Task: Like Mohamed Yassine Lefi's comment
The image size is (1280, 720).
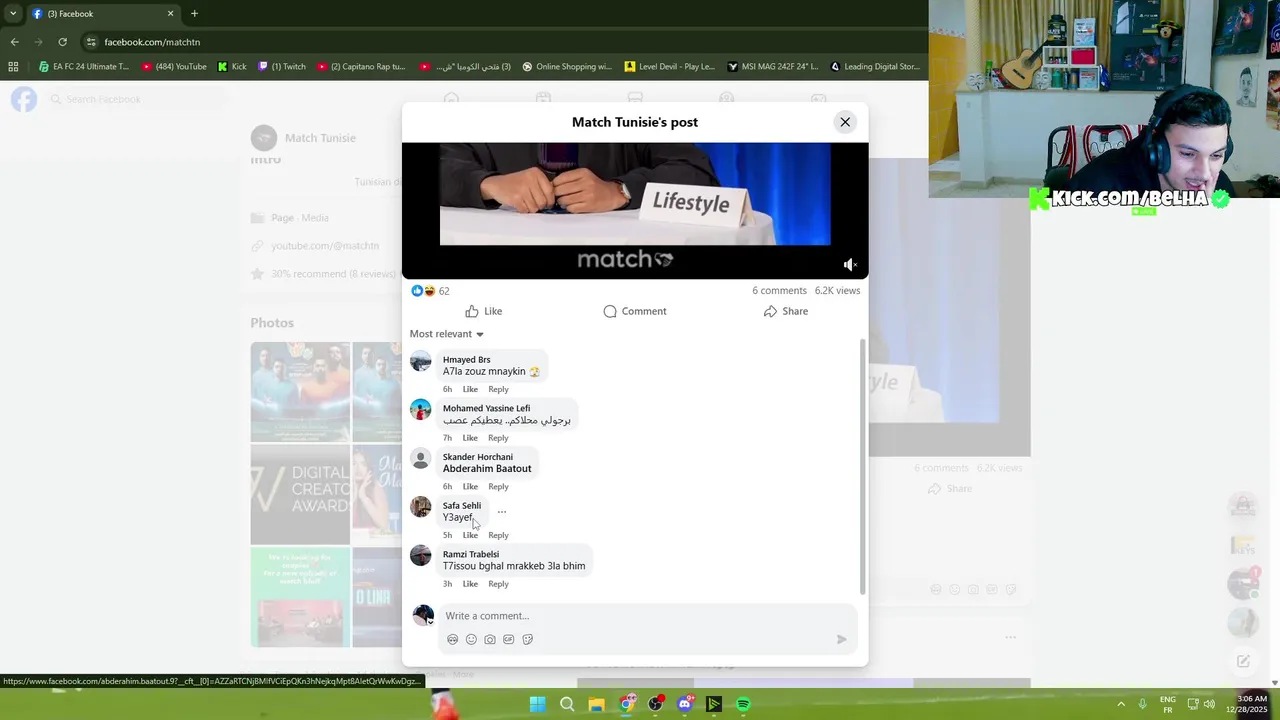Action: [470, 438]
